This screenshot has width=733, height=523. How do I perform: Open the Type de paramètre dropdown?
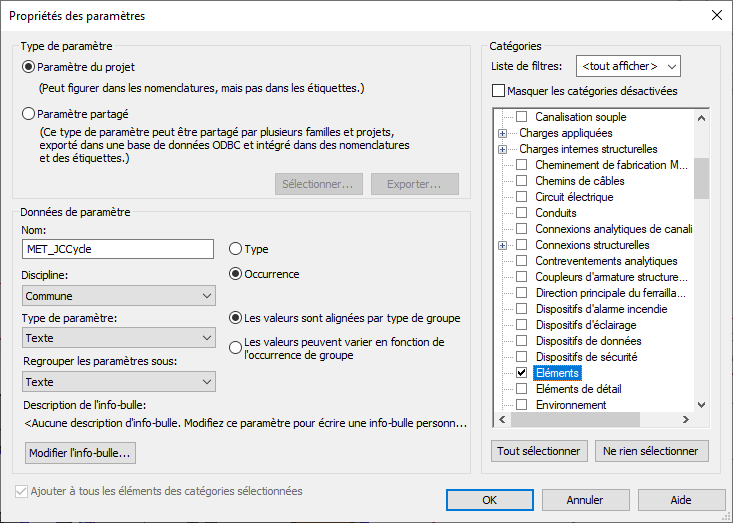pos(118,339)
